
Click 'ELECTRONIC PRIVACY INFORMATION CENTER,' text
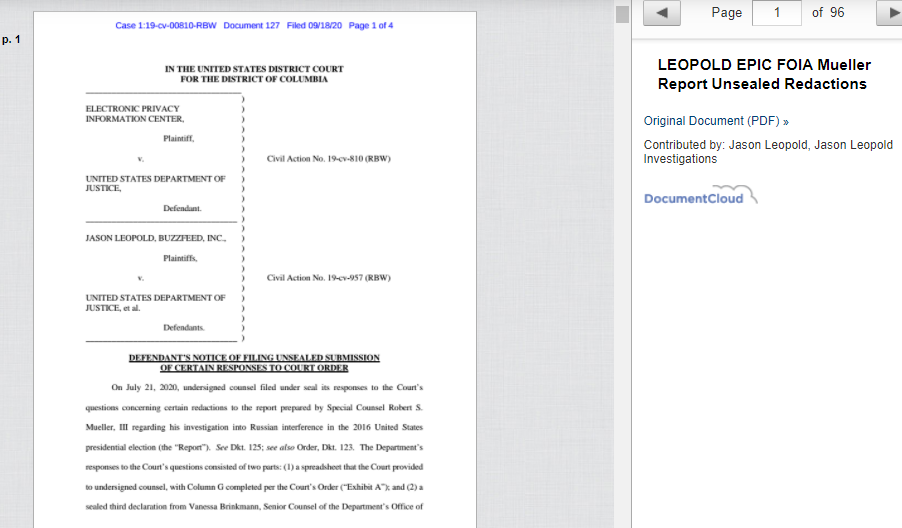(x=135, y=114)
